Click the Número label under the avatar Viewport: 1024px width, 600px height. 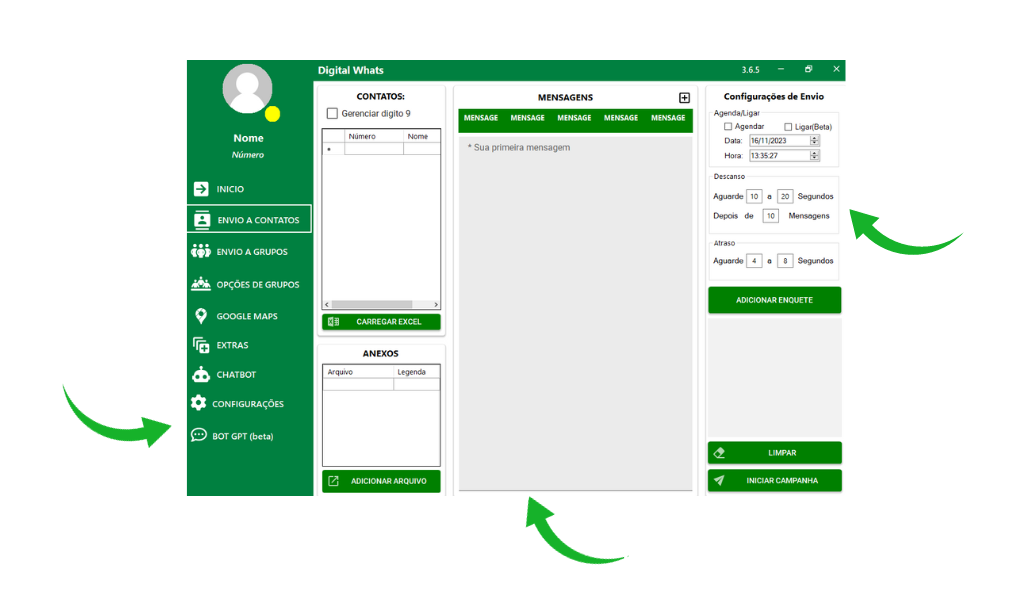click(x=248, y=155)
